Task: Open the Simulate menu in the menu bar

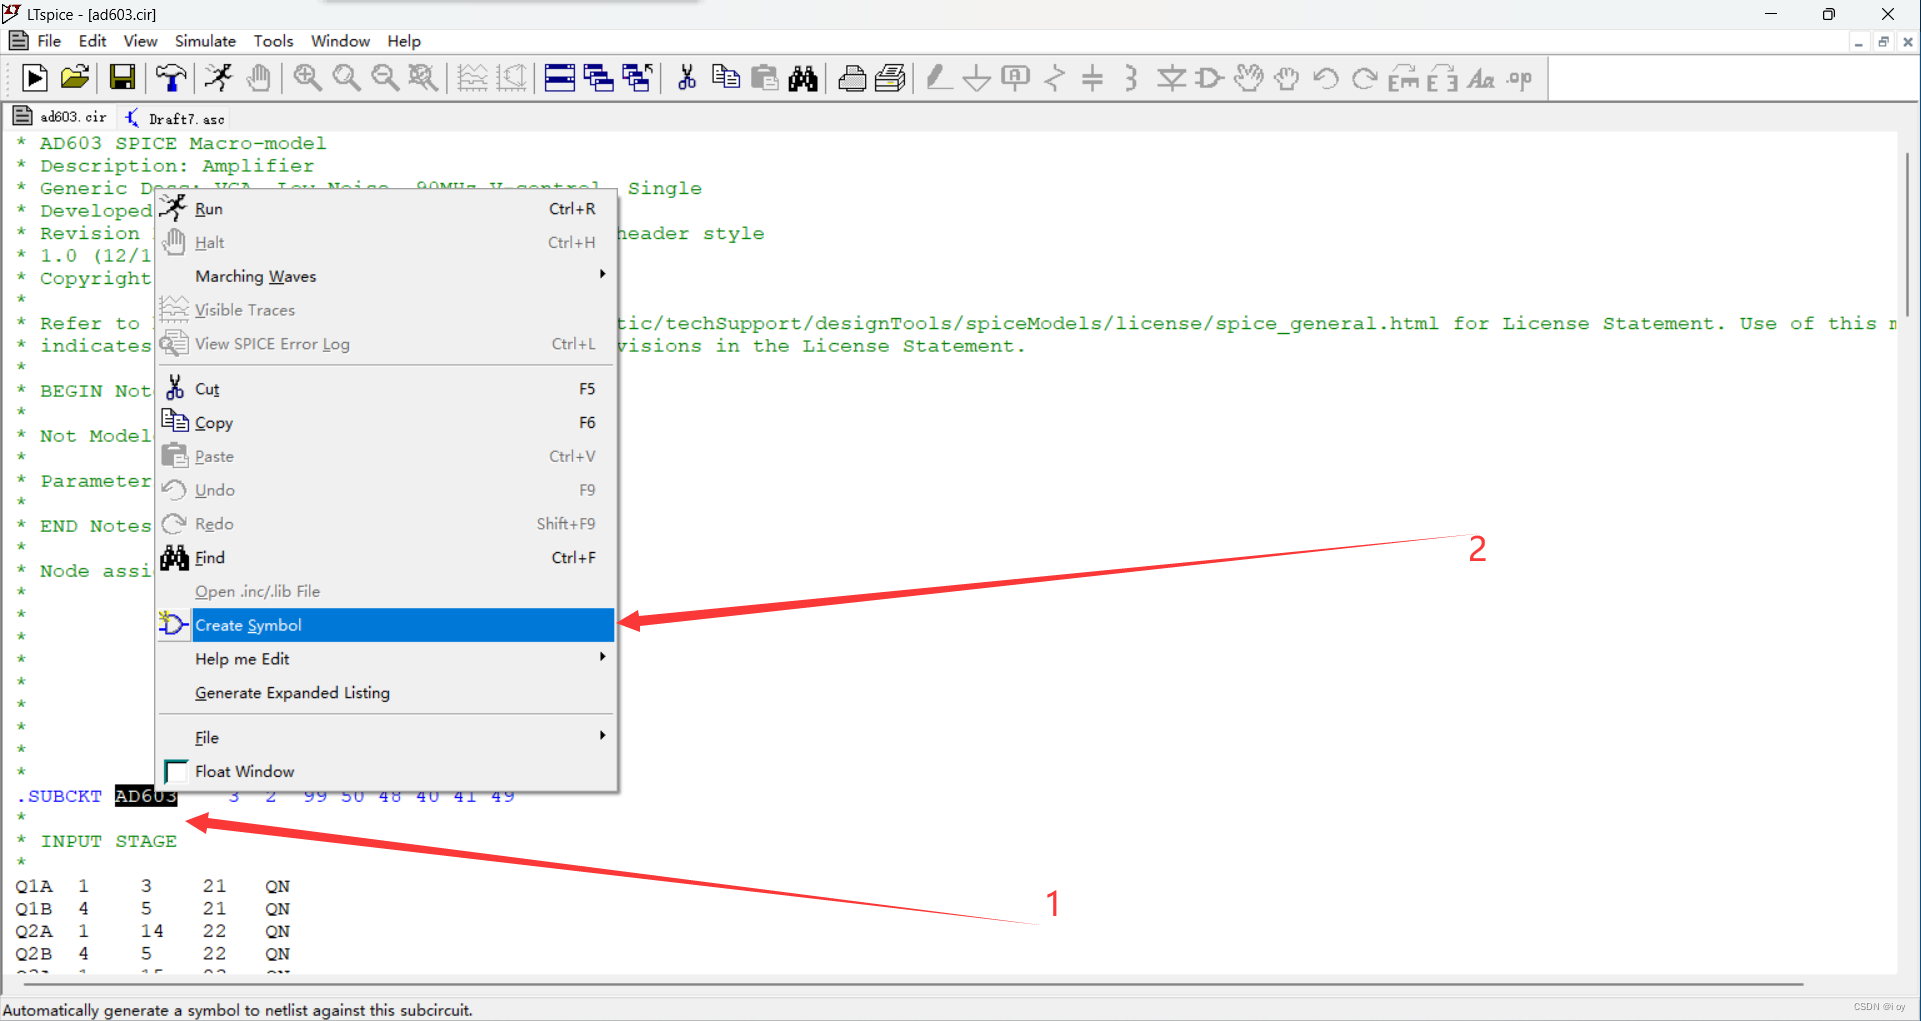Action: pos(205,41)
